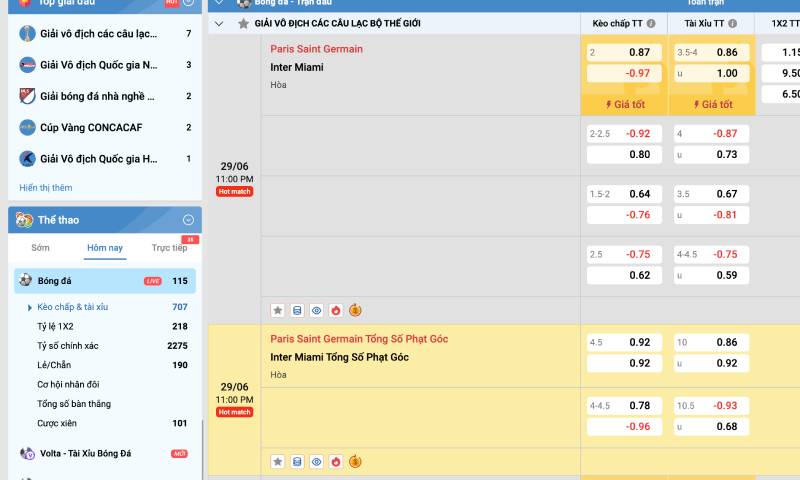800x480 pixels.
Task: Collapse the Thể thao panel with circle chevron
Action: coord(188,220)
